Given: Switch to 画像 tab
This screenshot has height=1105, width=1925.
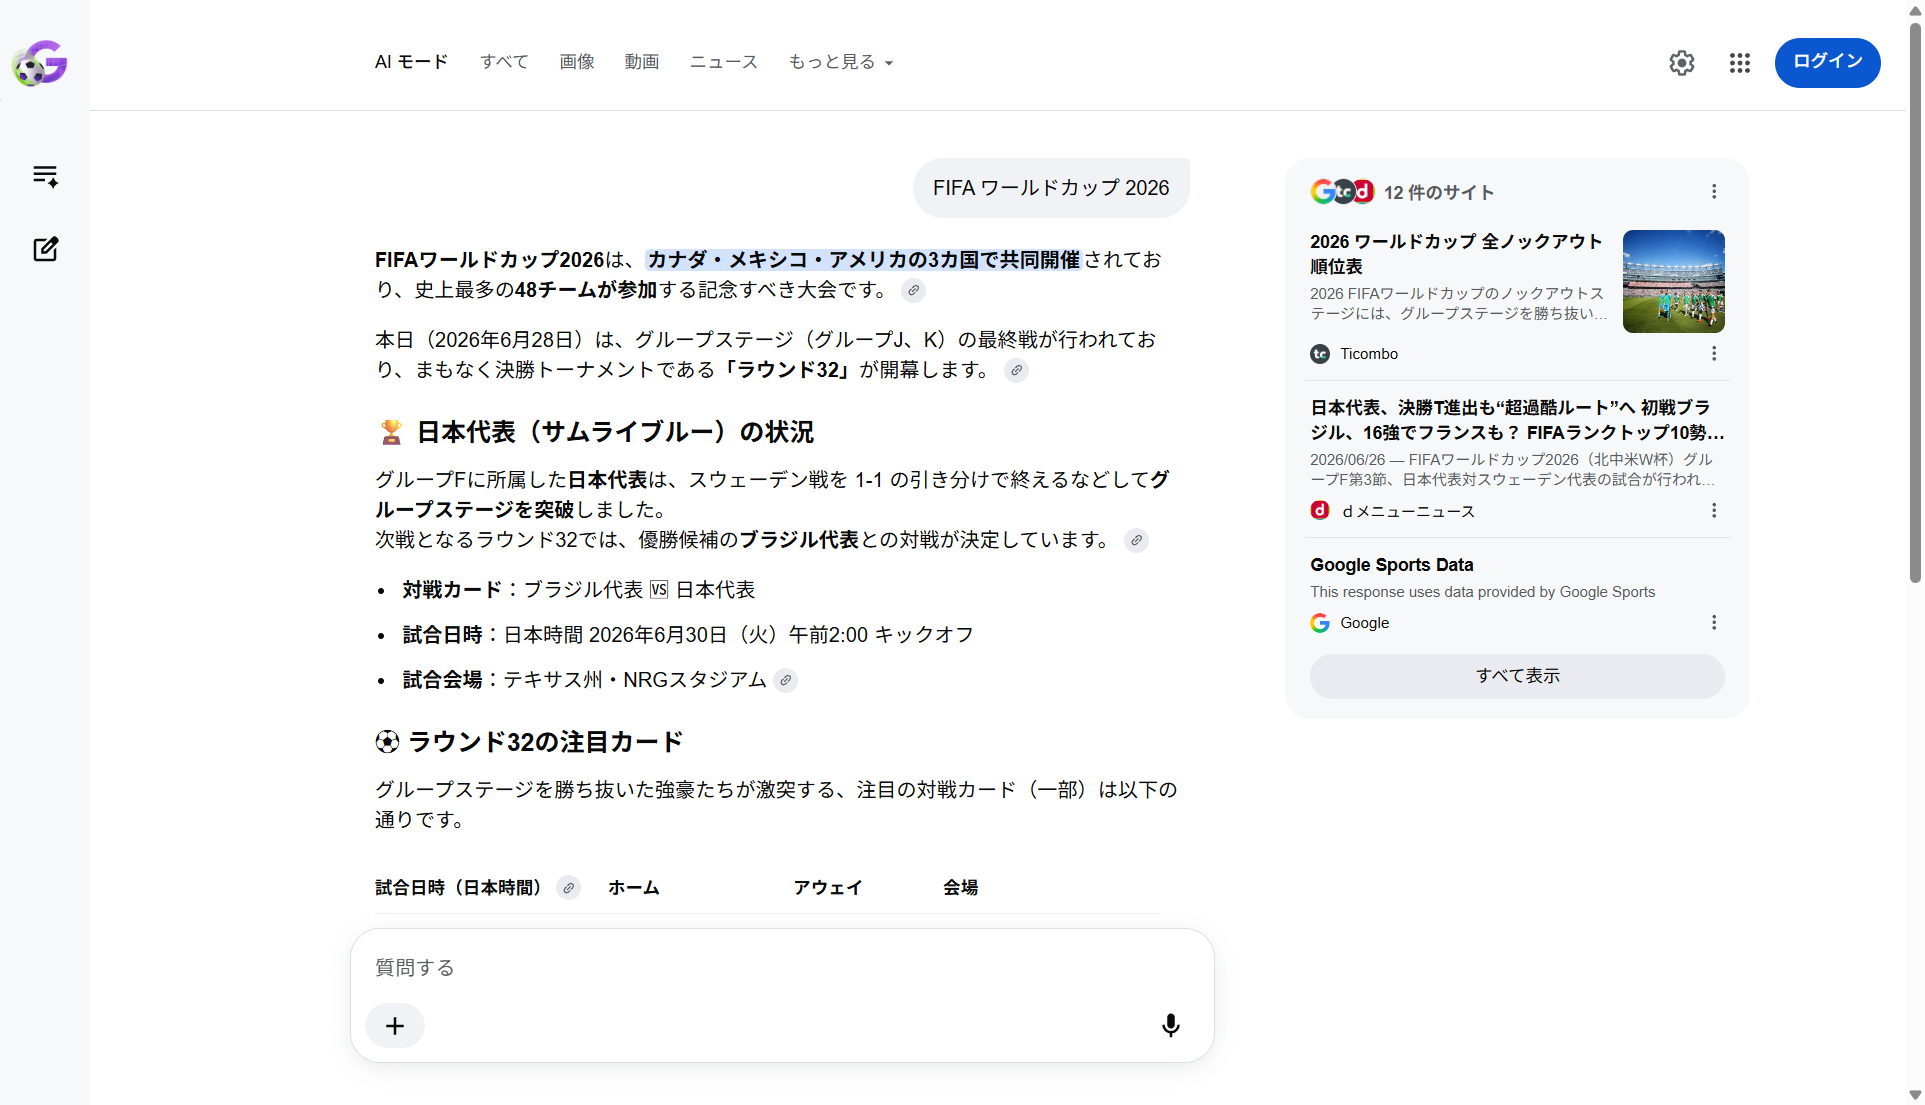Looking at the screenshot, I should point(577,62).
